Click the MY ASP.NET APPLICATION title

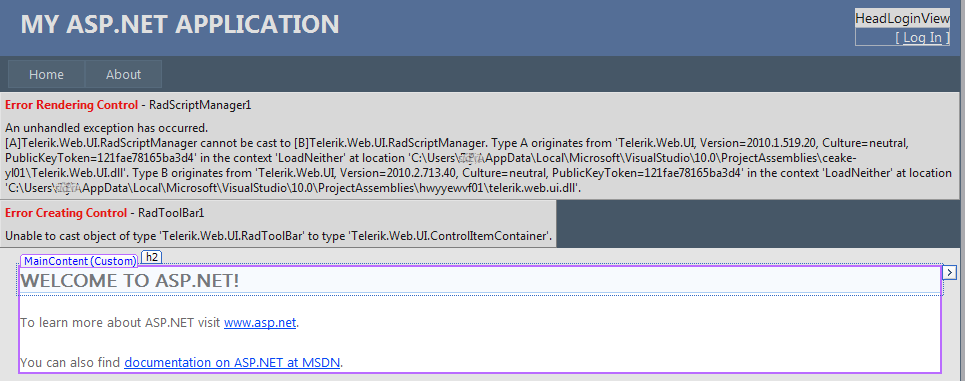point(180,25)
